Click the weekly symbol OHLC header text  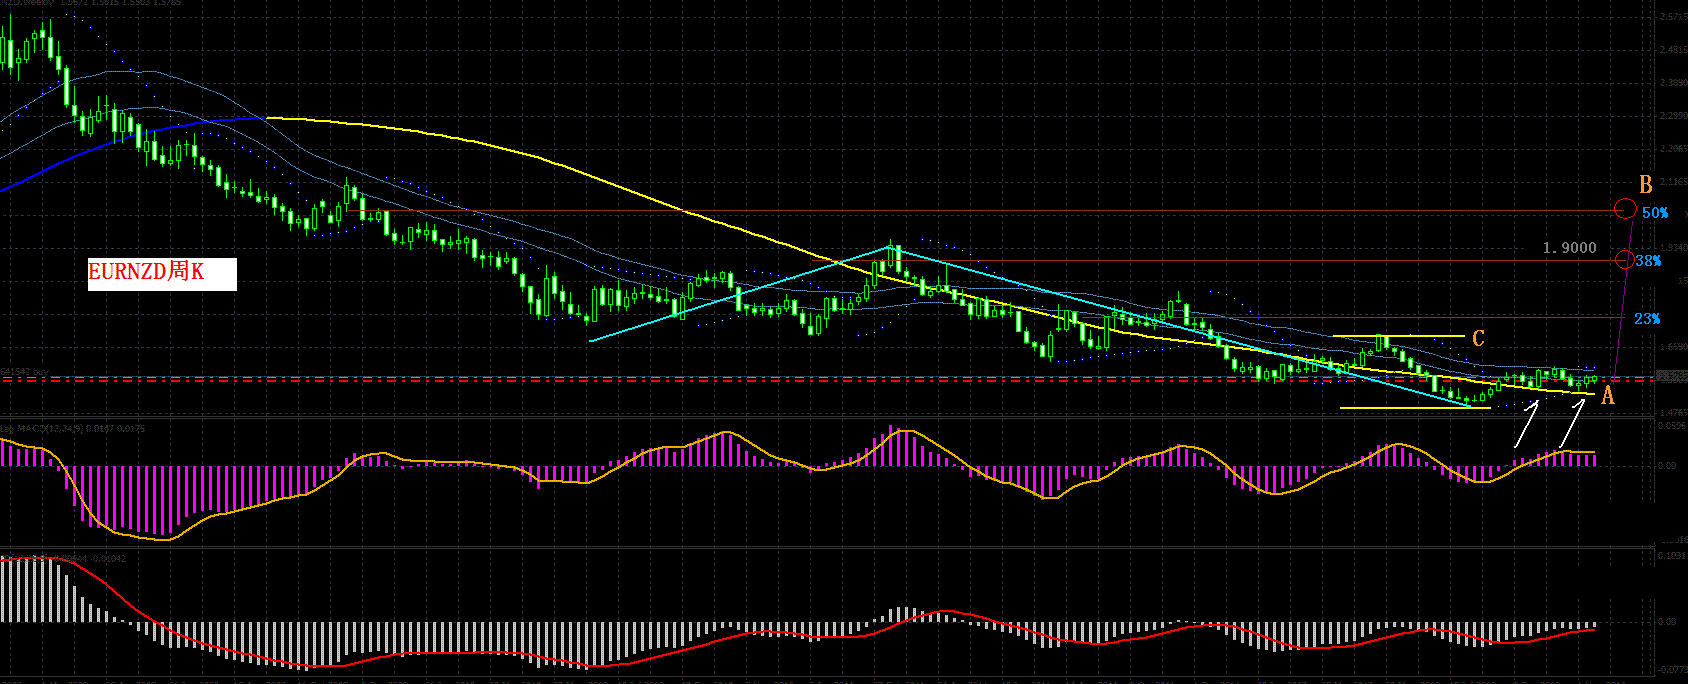90,4
